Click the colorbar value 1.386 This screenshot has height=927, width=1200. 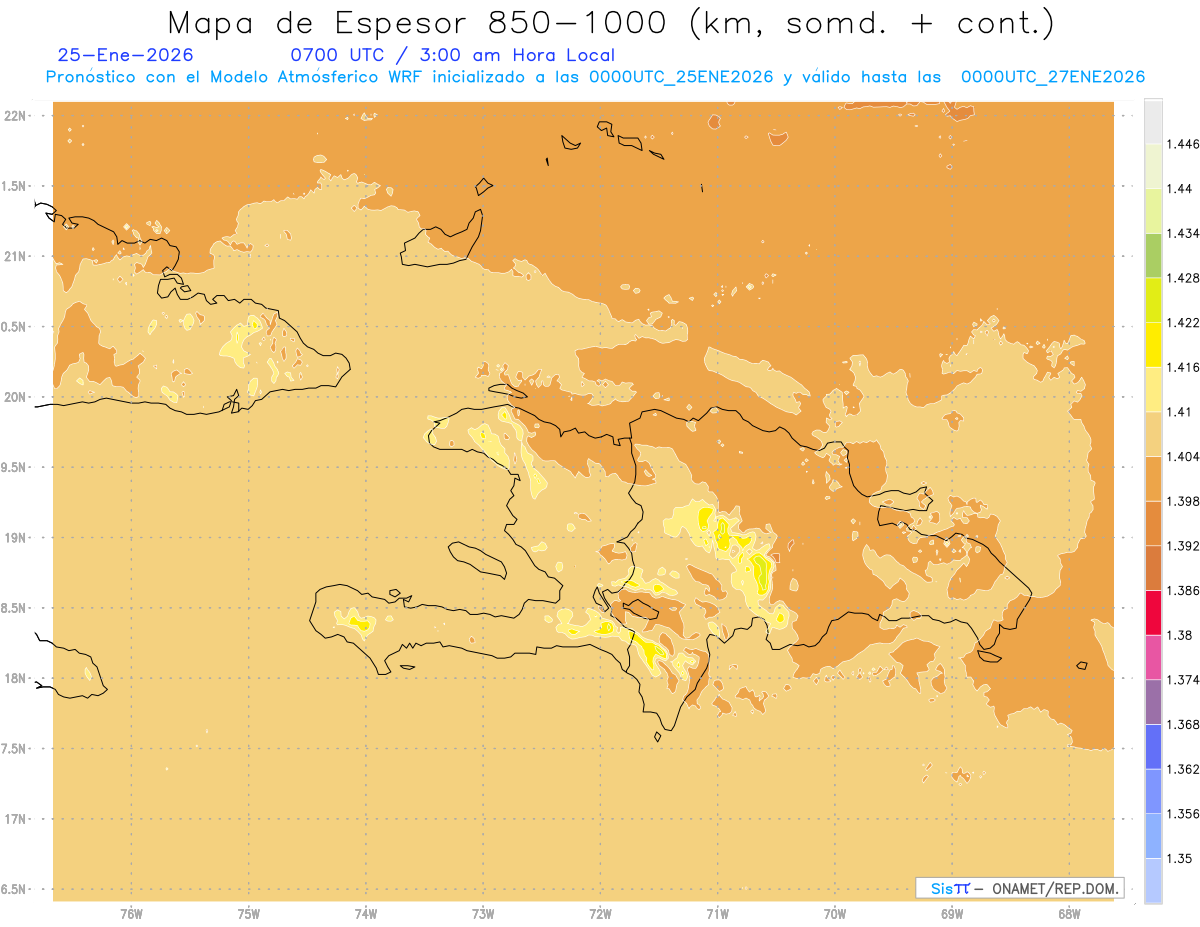pos(1184,590)
